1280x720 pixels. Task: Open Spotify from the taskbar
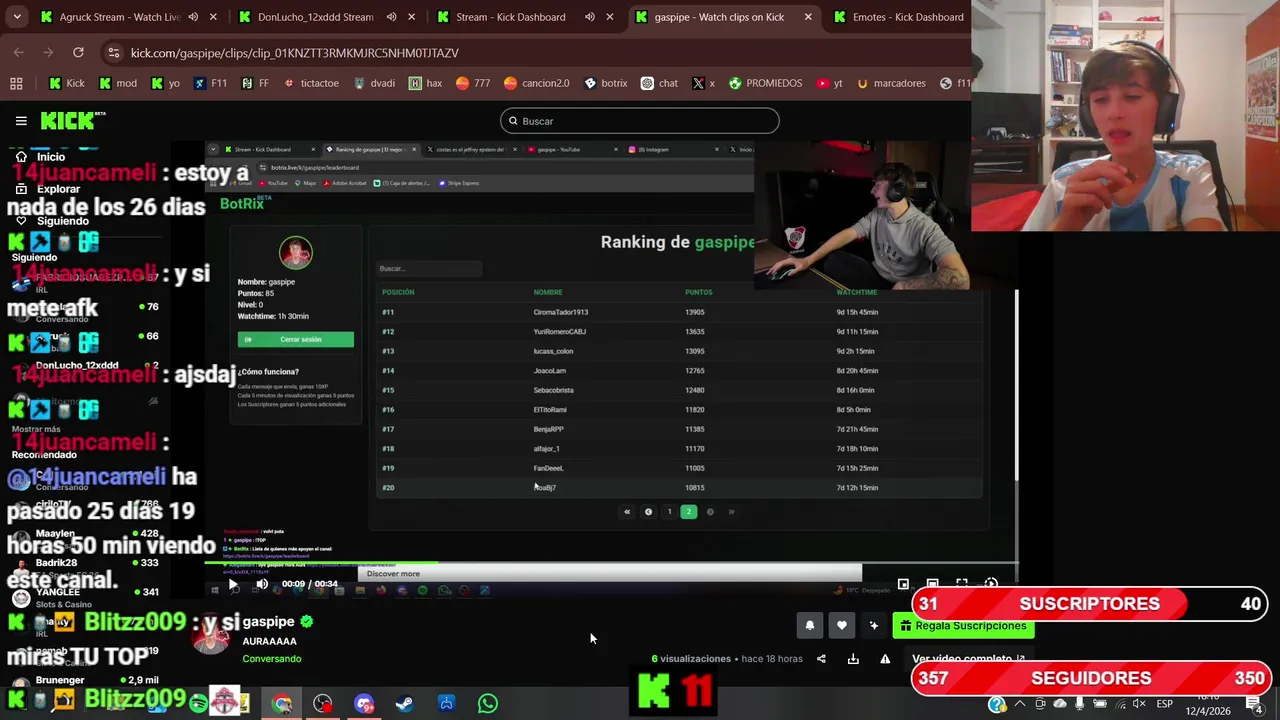coord(198,703)
